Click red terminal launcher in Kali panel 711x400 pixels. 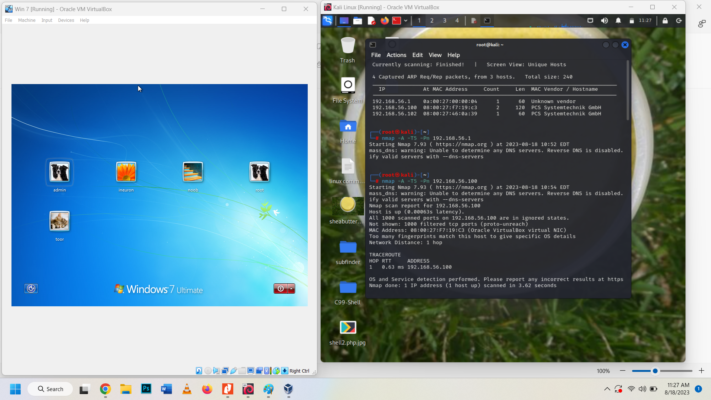click(x=396, y=20)
